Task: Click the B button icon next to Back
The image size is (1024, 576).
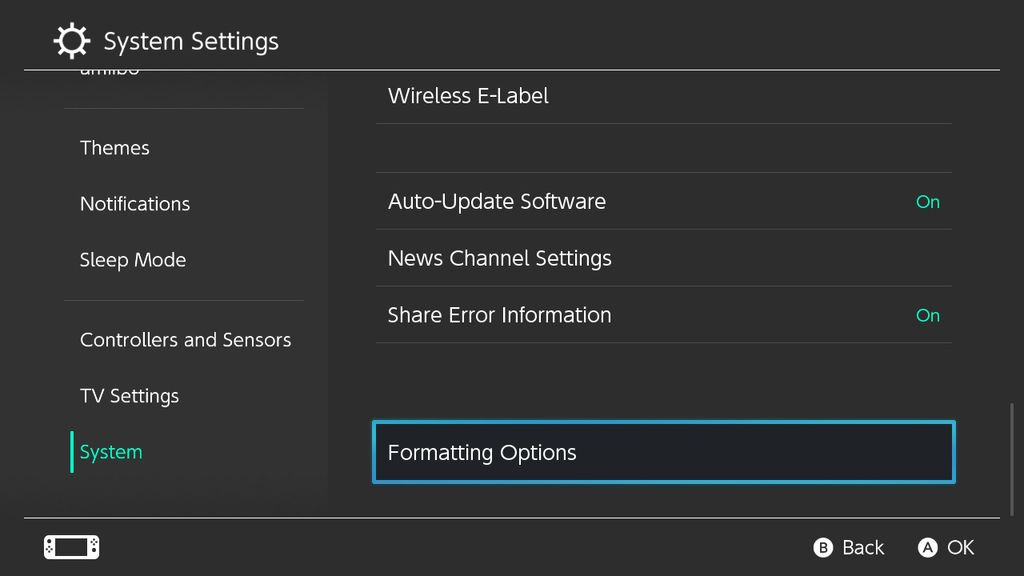Action: click(x=823, y=547)
